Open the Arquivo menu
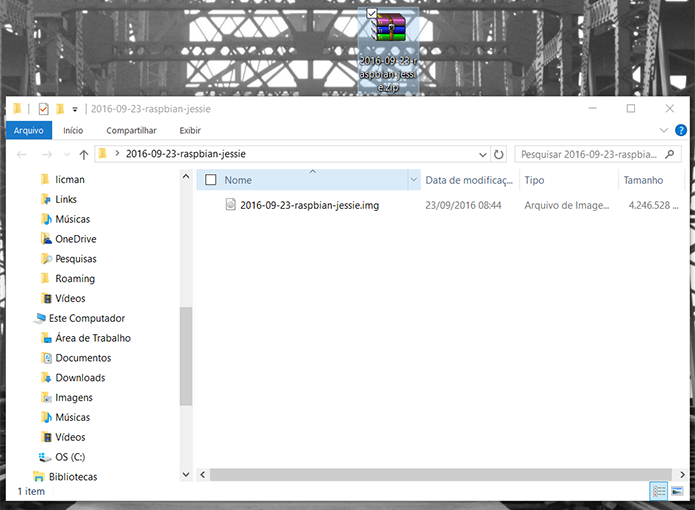 pos(29,131)
